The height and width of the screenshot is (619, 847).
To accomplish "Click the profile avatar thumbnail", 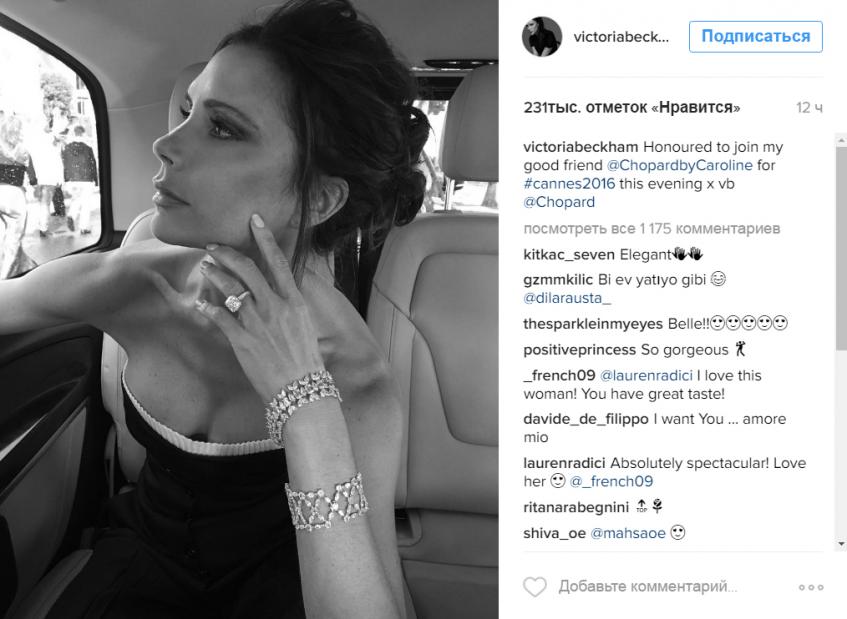I will click(542, 36).
